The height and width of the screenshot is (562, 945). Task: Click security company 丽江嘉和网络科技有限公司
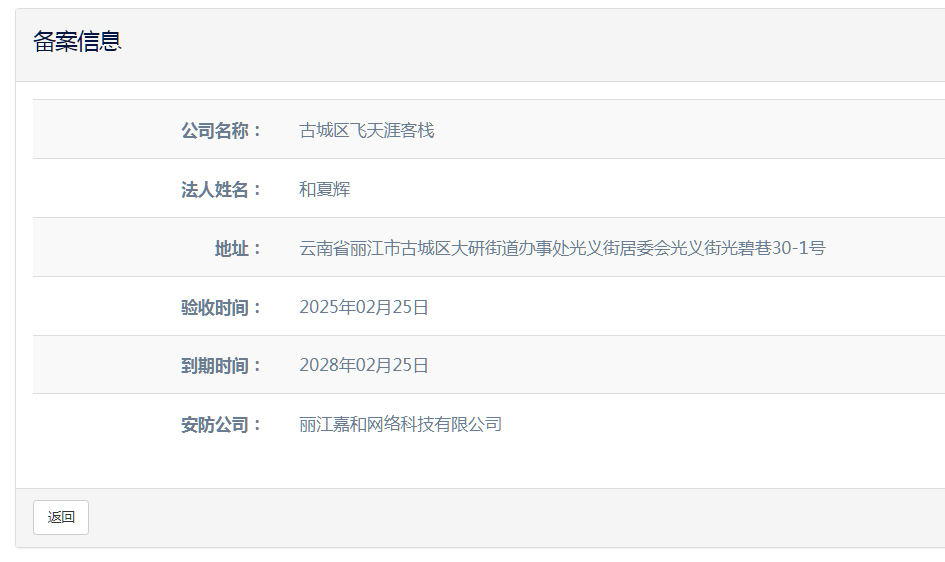[x=400, y=425]
